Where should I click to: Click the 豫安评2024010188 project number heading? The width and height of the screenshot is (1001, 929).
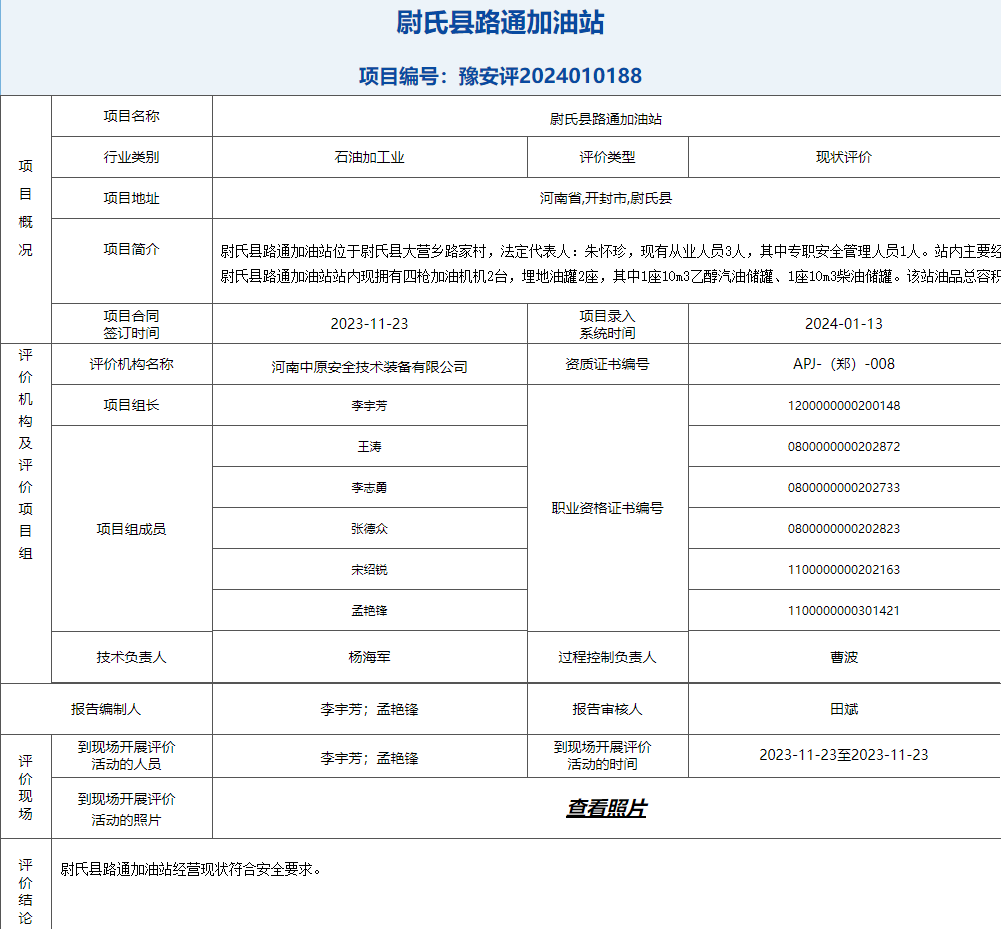(x=500, y=76)
